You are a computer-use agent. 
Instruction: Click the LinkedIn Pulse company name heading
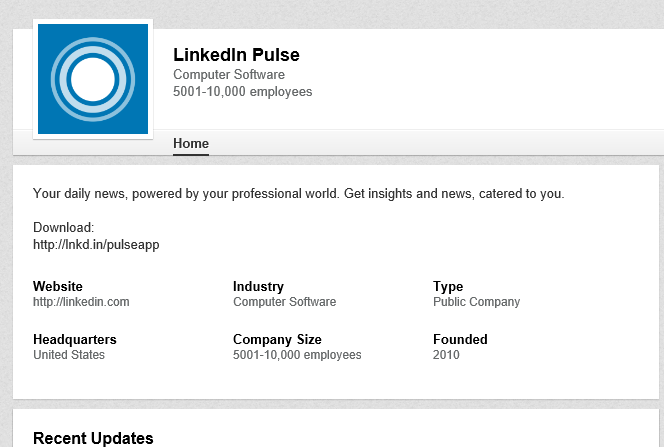click(236, 55)
